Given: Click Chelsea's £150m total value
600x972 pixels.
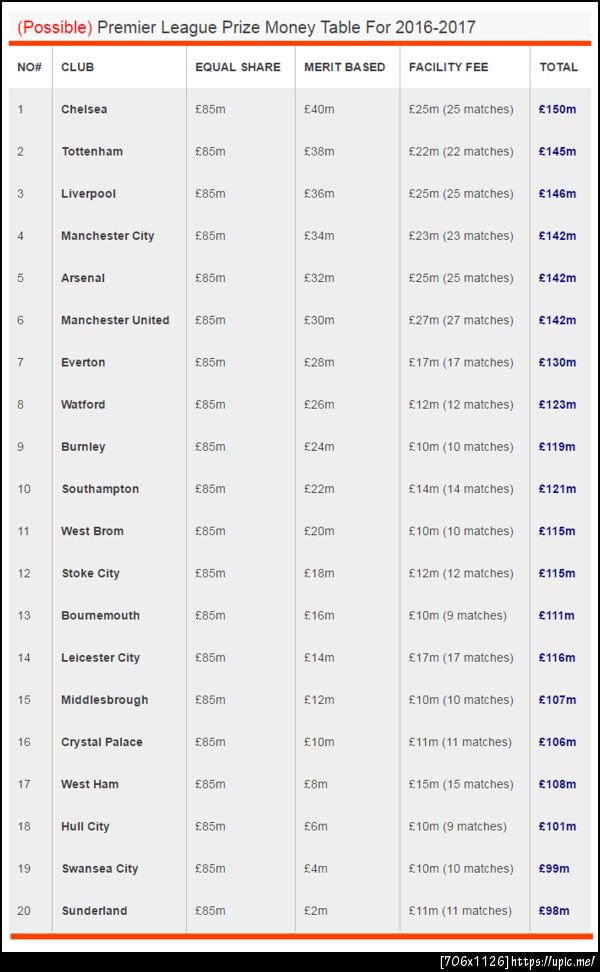Looking at the screenshot, I should pos(557,109).
